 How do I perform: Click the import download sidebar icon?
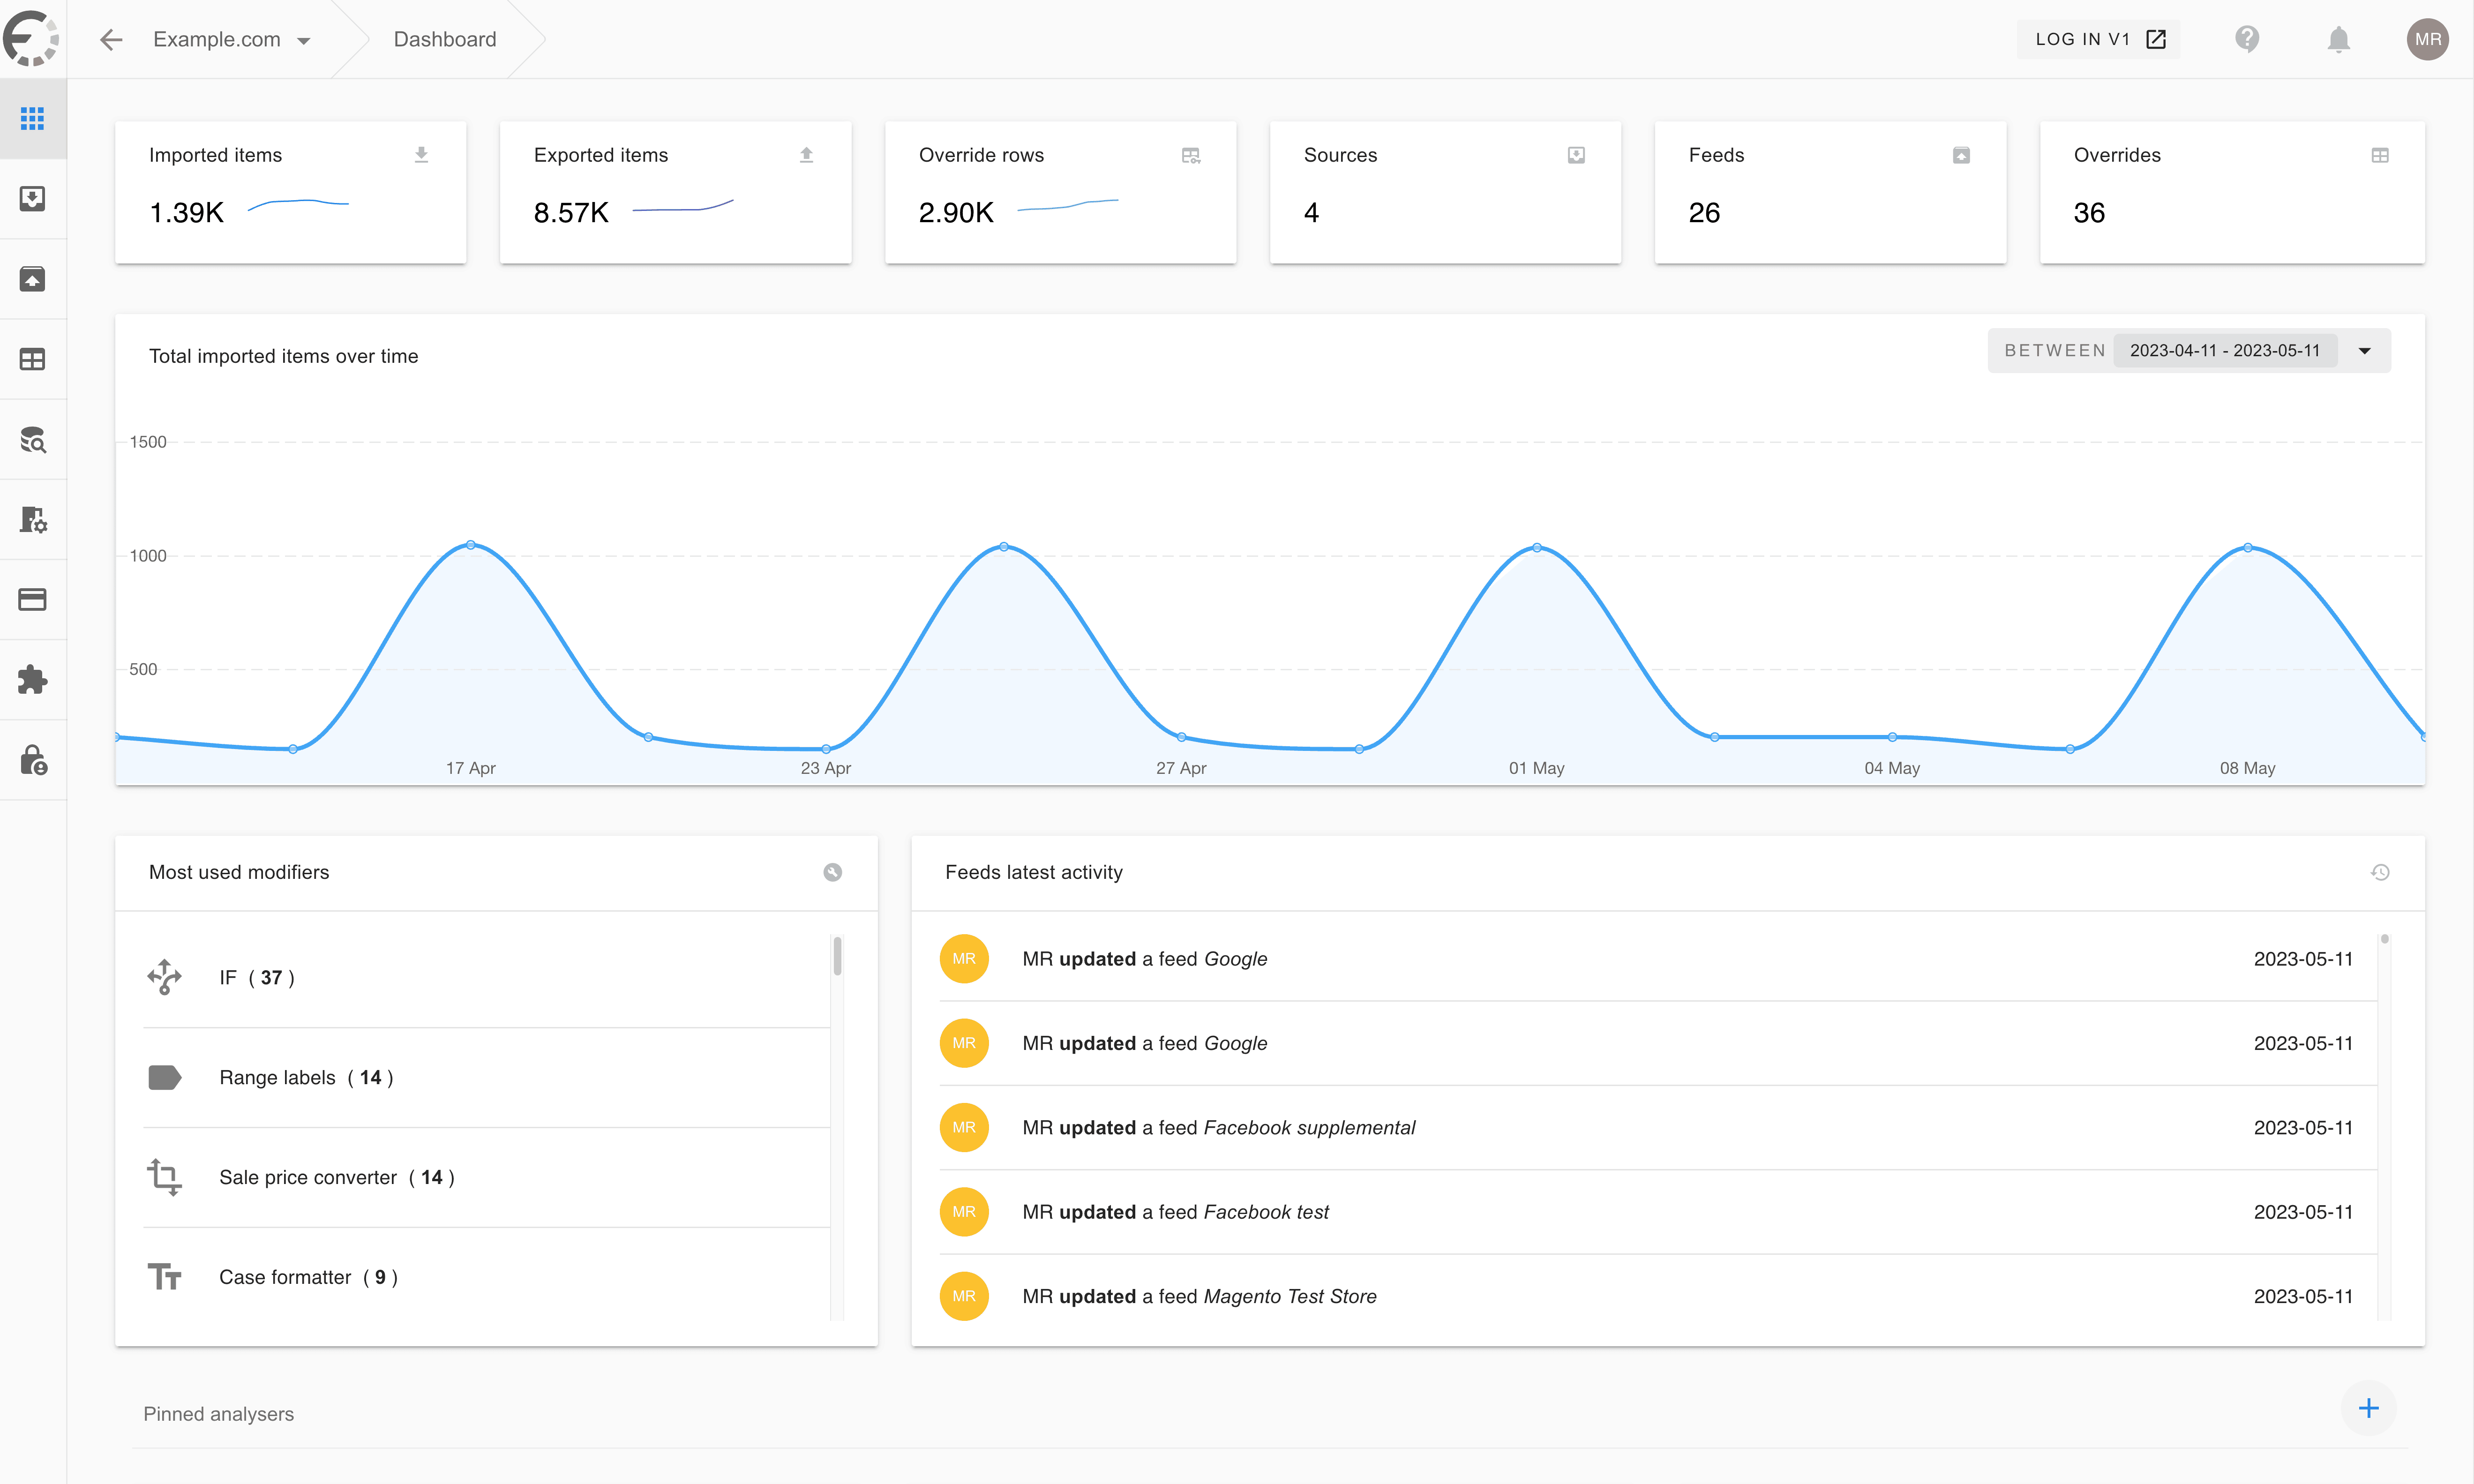pos(32,199)
